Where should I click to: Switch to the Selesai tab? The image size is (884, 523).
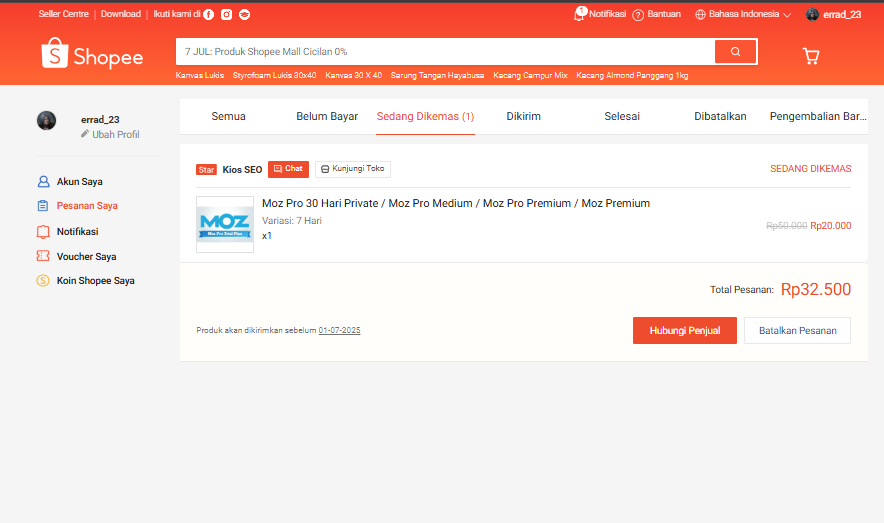coord(622,116)
